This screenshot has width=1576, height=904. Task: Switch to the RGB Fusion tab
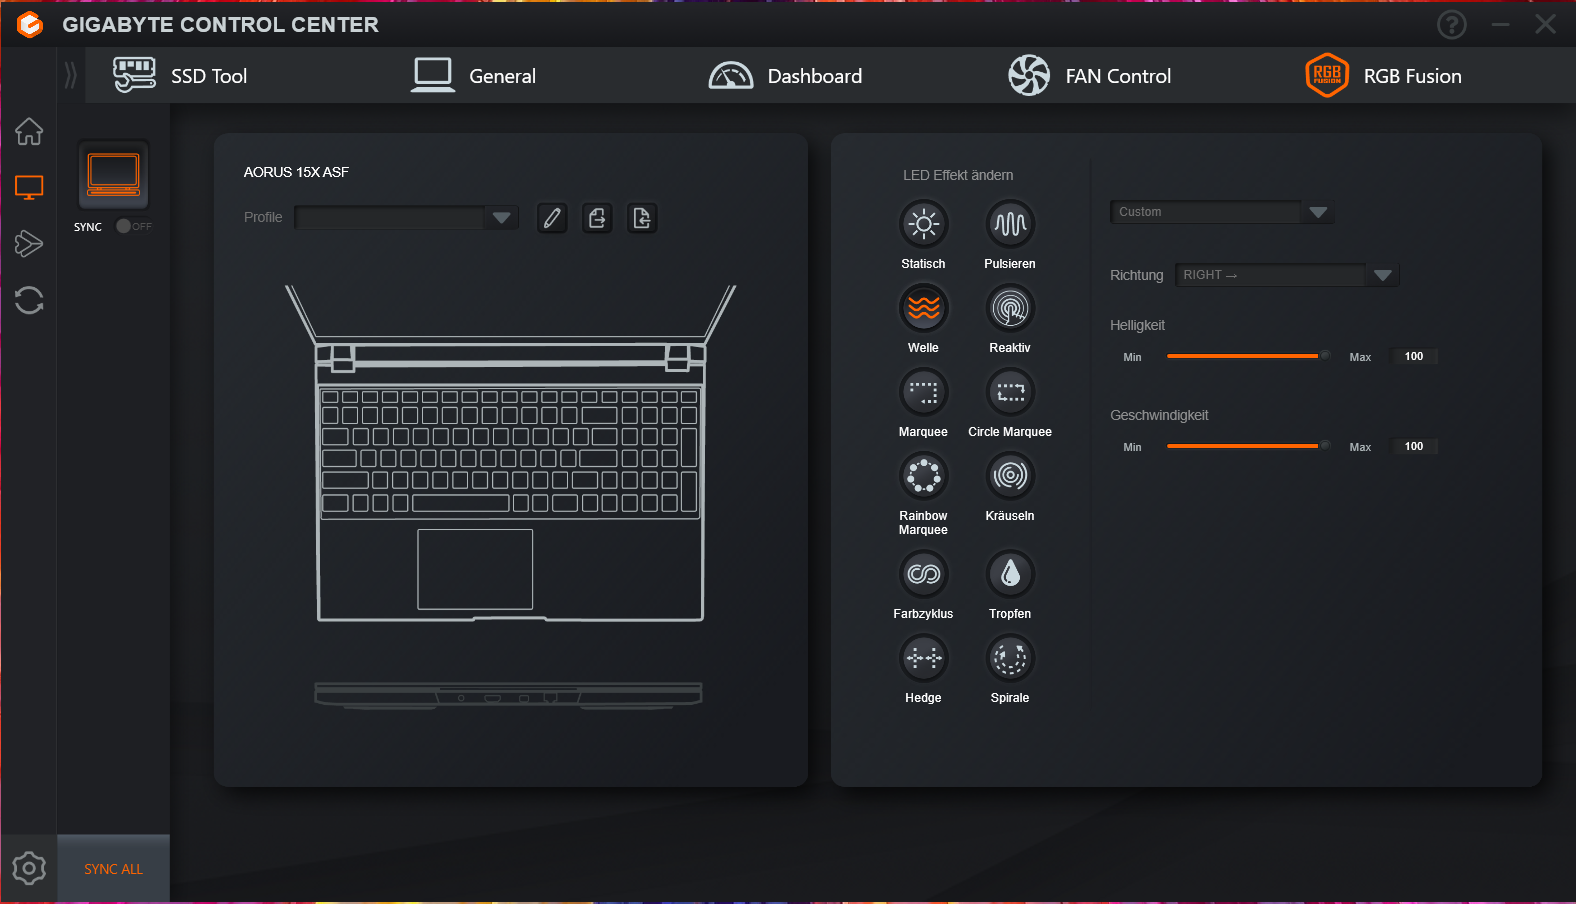point(1384,76)
